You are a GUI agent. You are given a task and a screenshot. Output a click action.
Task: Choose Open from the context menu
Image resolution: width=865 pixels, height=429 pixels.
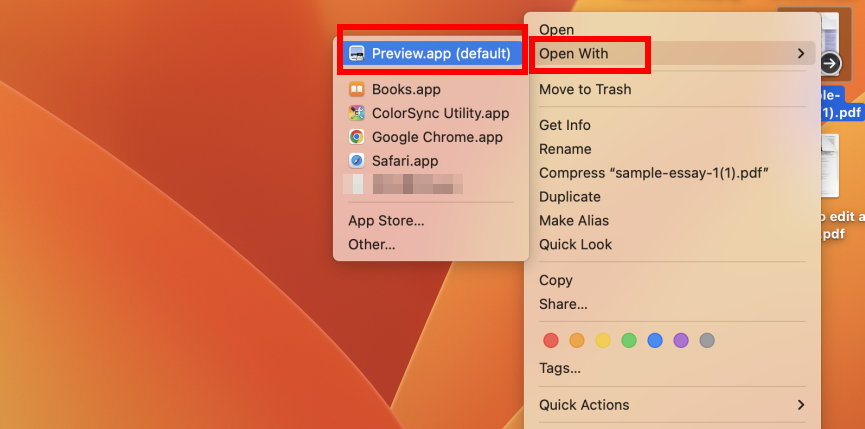pos(556,30)
